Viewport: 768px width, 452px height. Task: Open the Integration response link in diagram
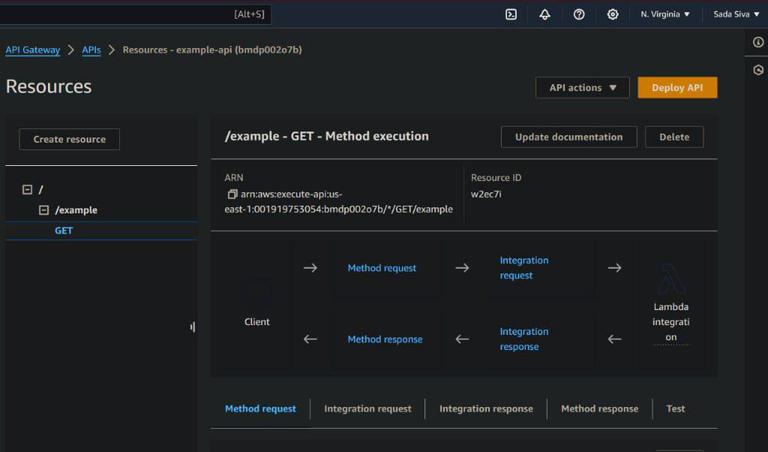point(524,339)
